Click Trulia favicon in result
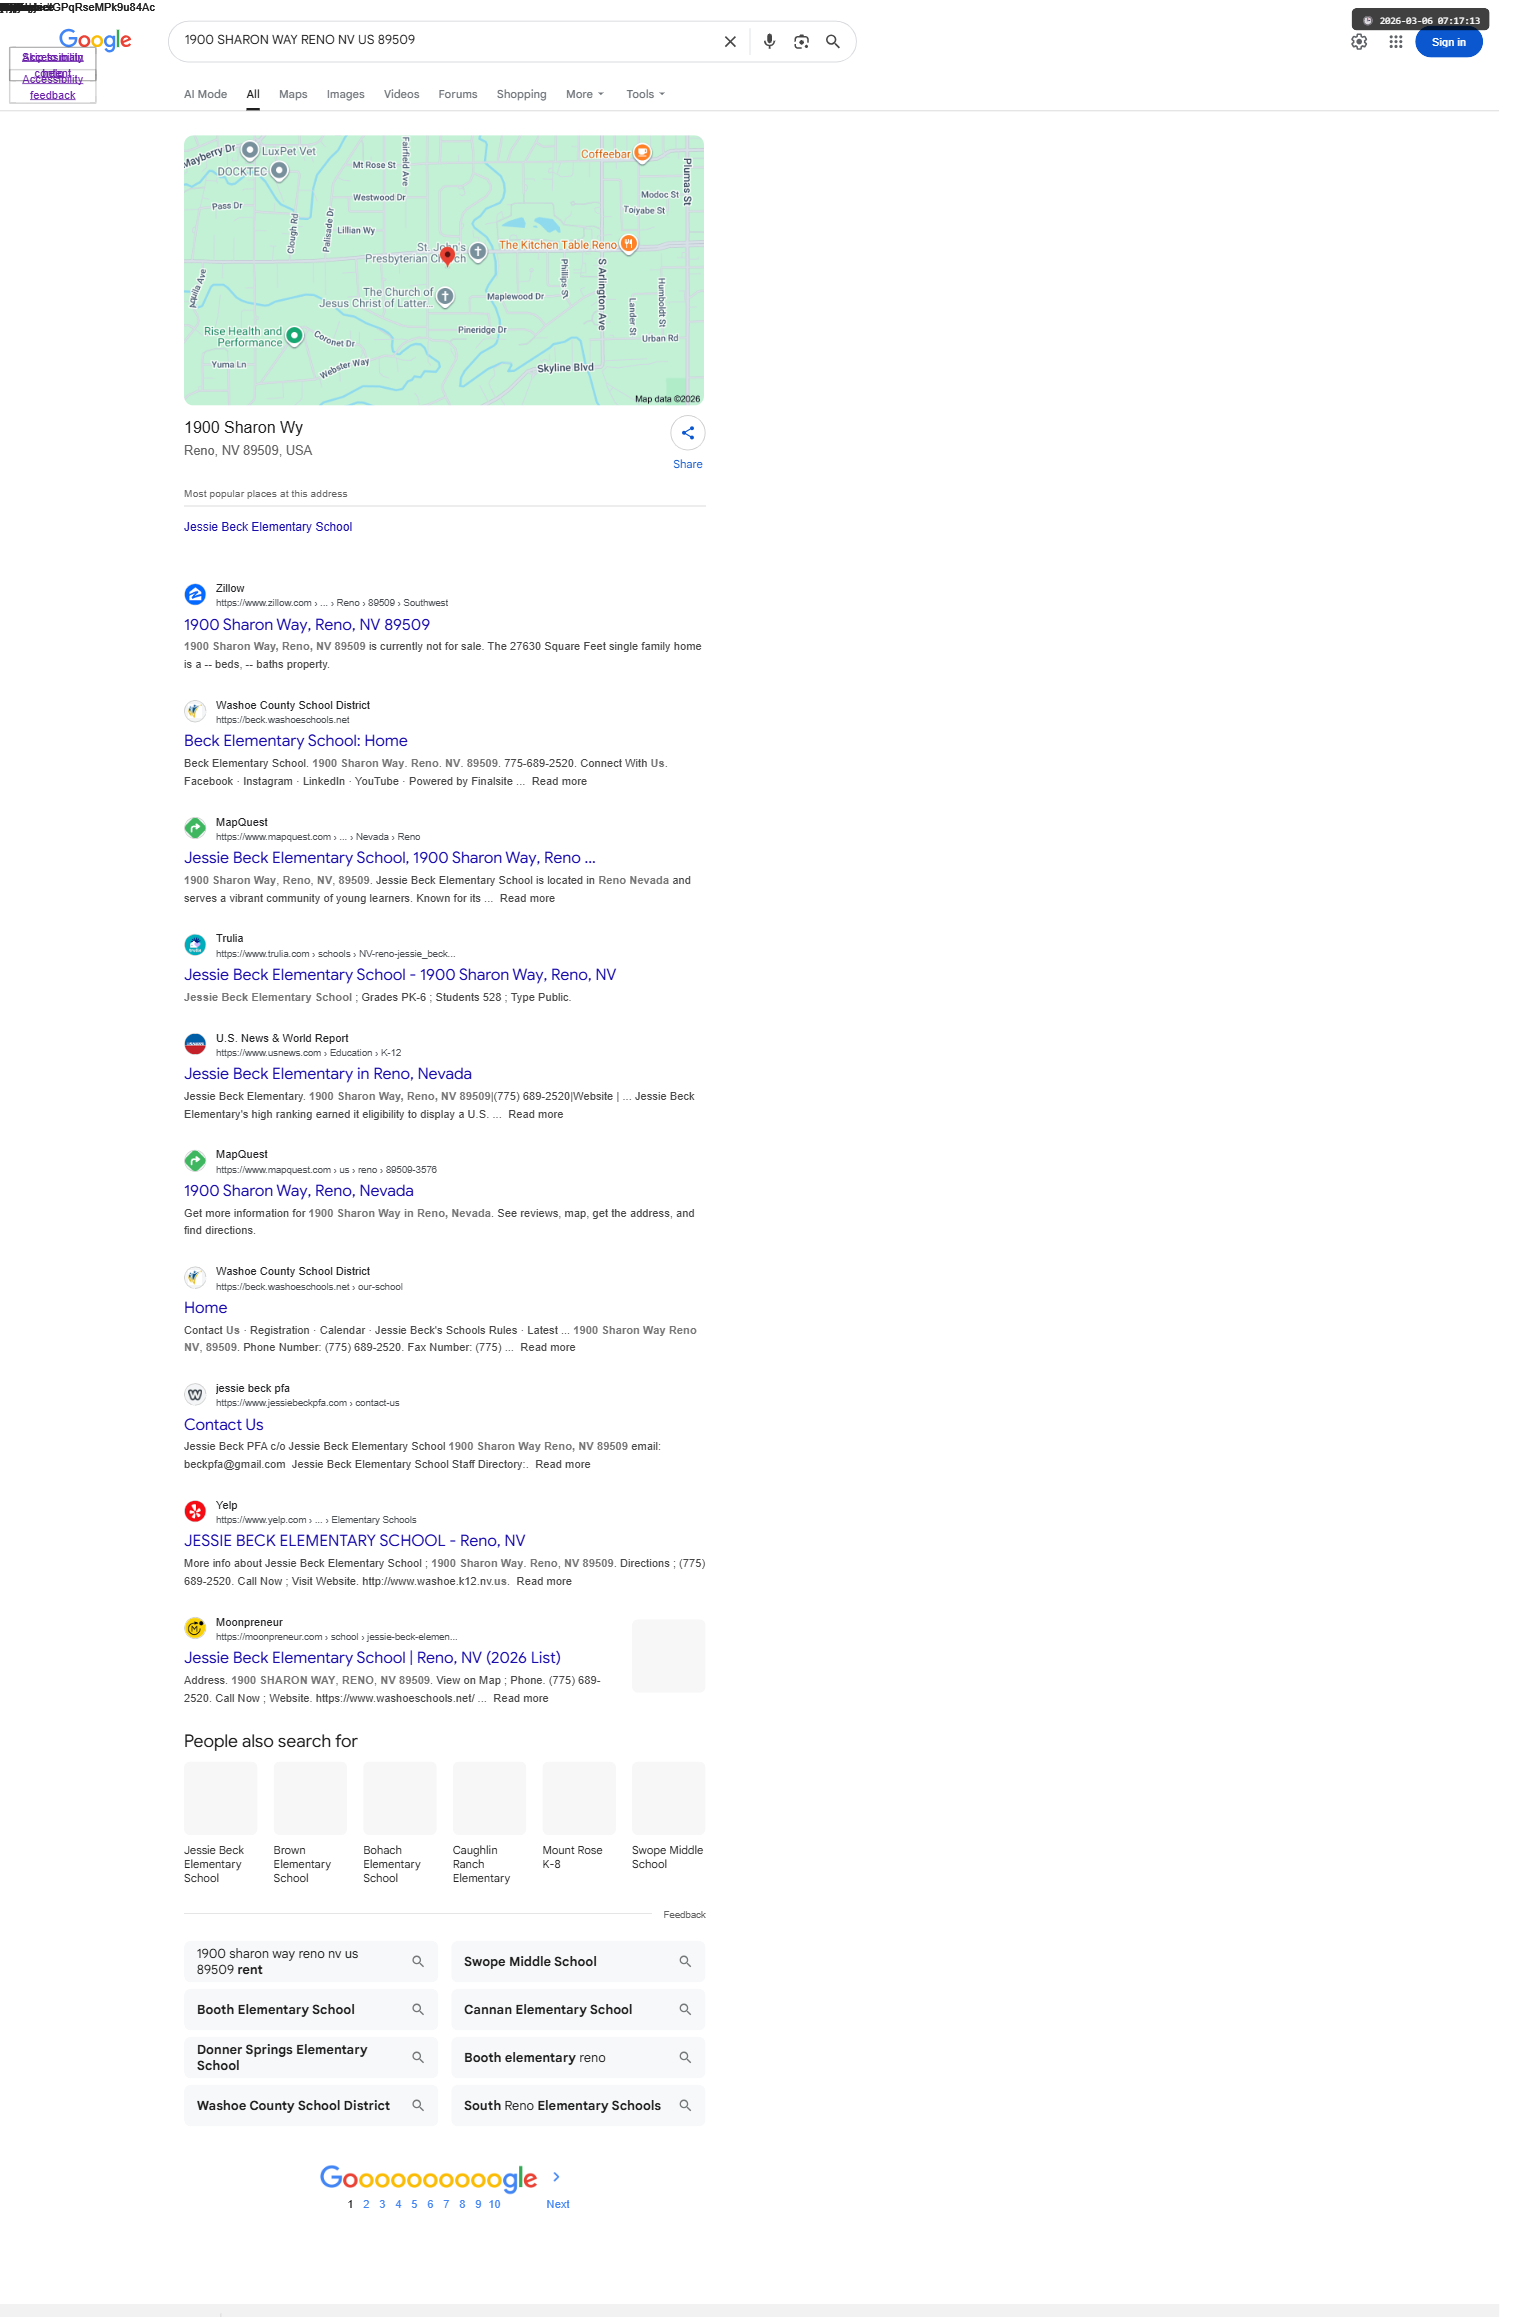The height and width of the screenshot is (2317, 1517). [195, 945]
